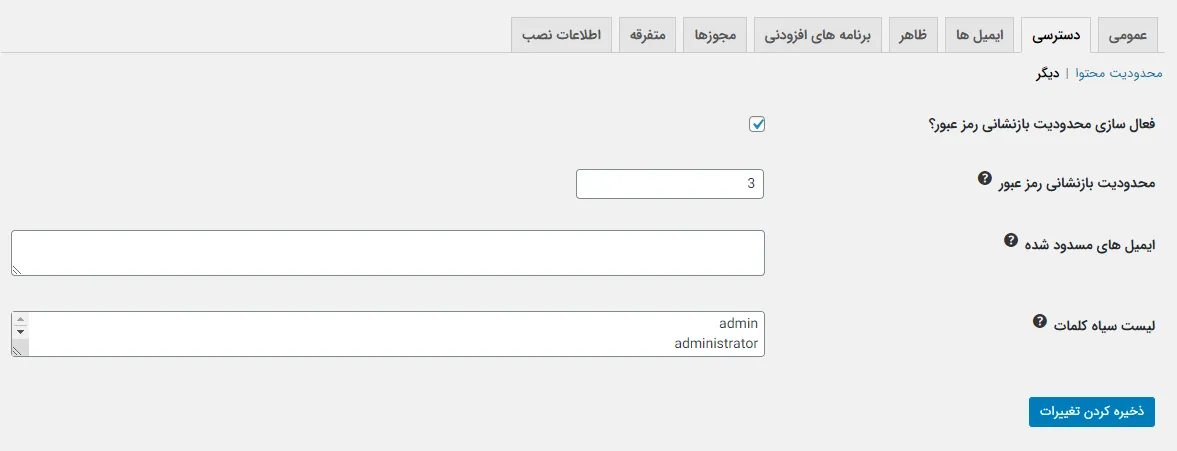
Task: Grab the word blacklist textarea resize handle
Action: click(17, 351)
